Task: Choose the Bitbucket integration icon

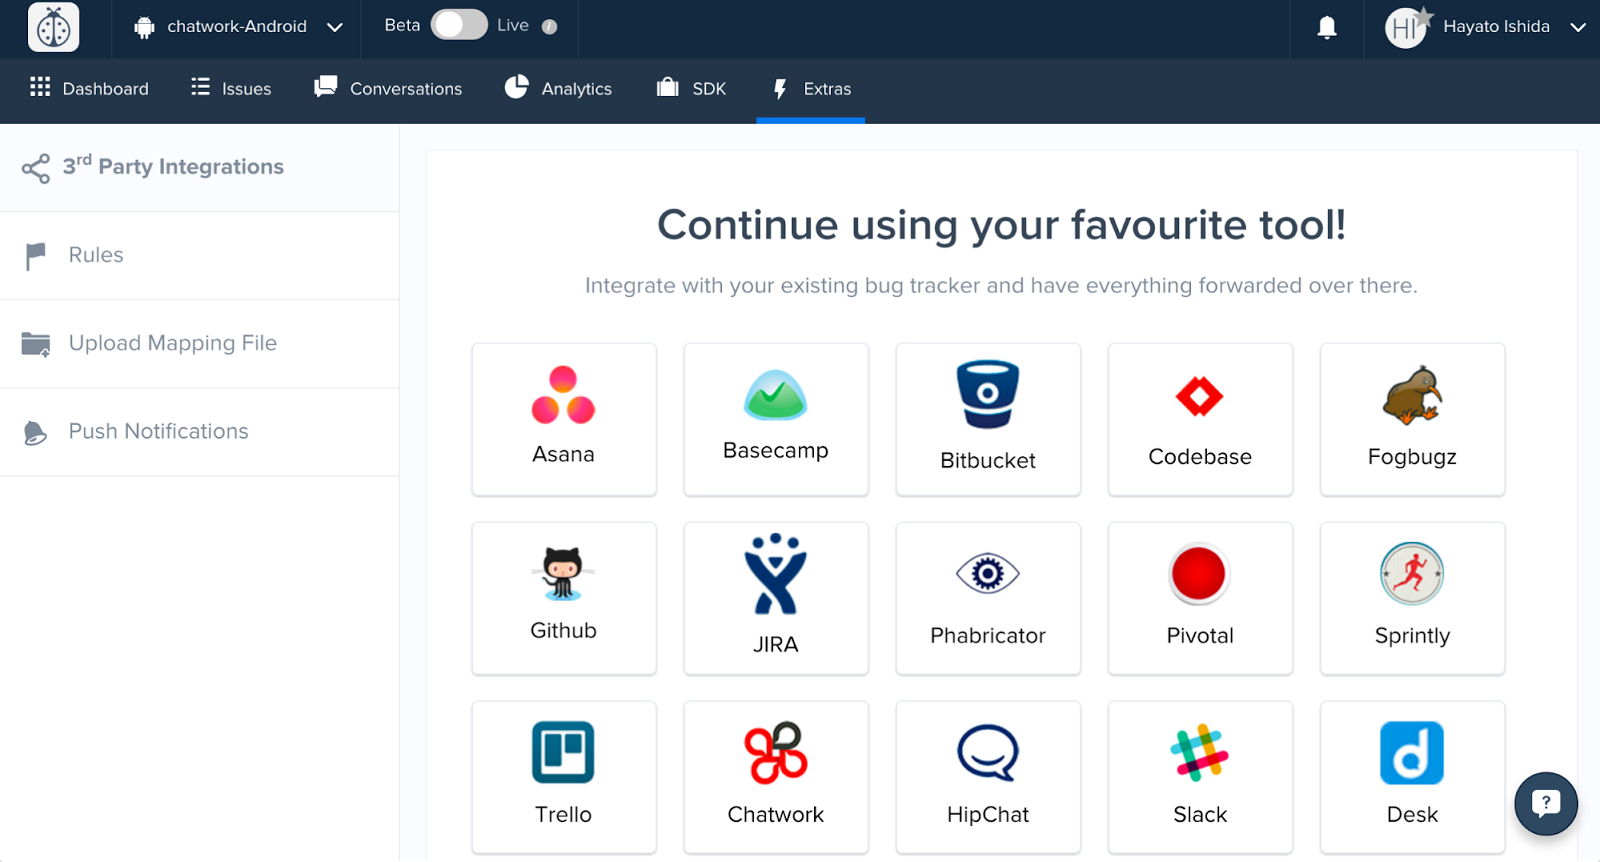Action: click(x=988, y=394)
